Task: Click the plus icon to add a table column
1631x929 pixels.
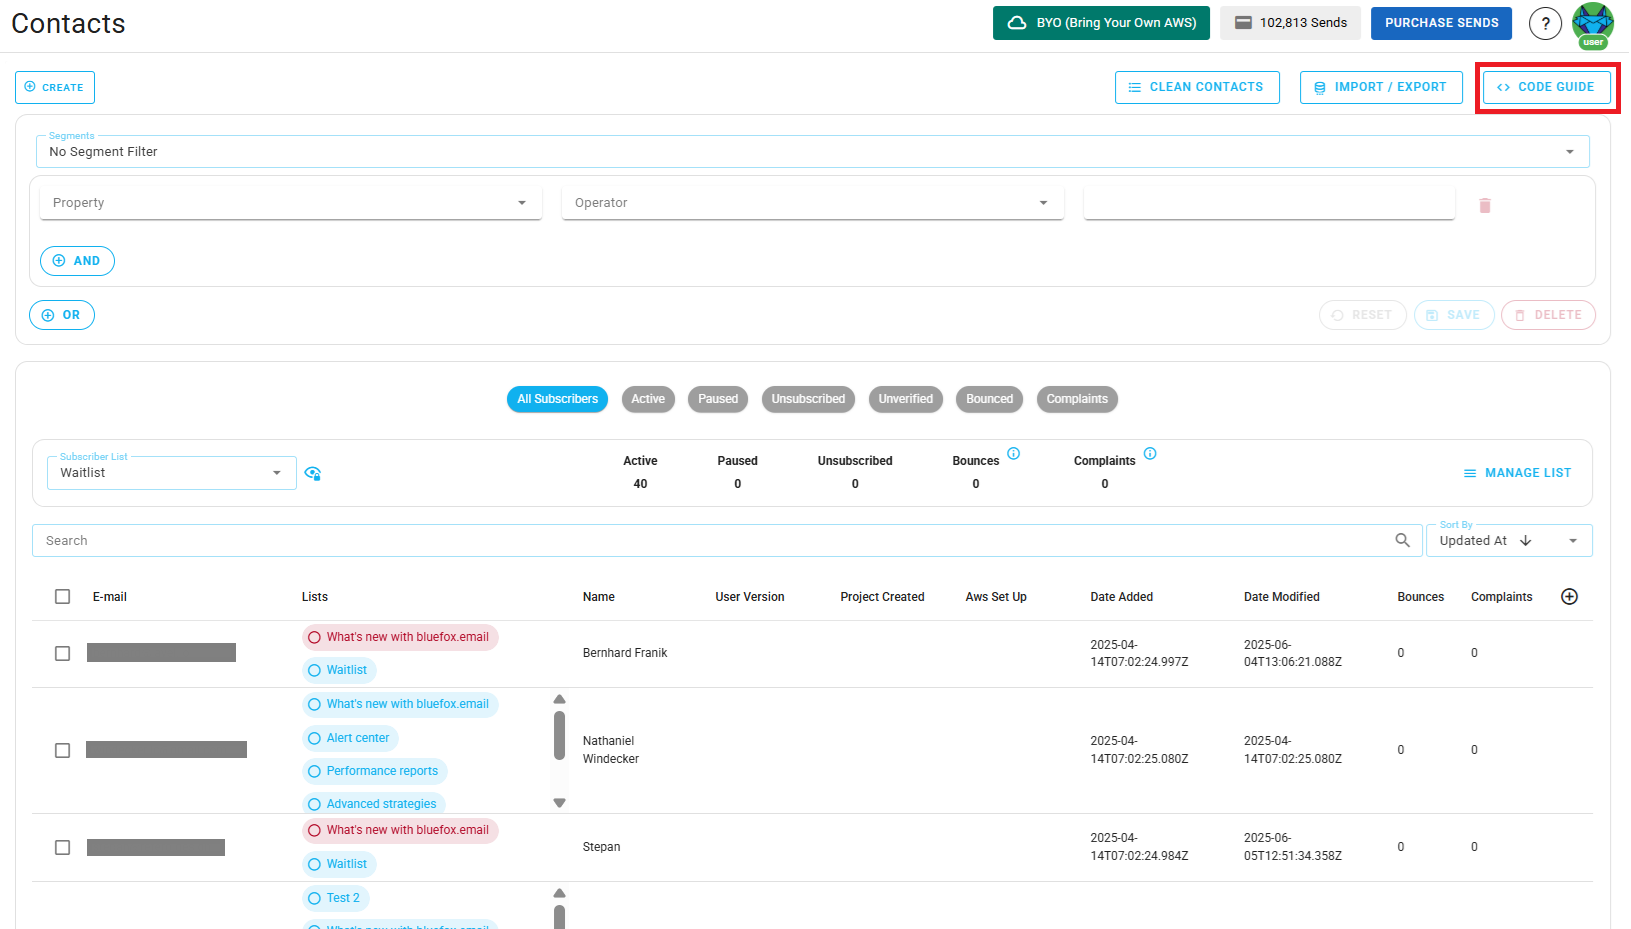Action: tap(1569, 596)
